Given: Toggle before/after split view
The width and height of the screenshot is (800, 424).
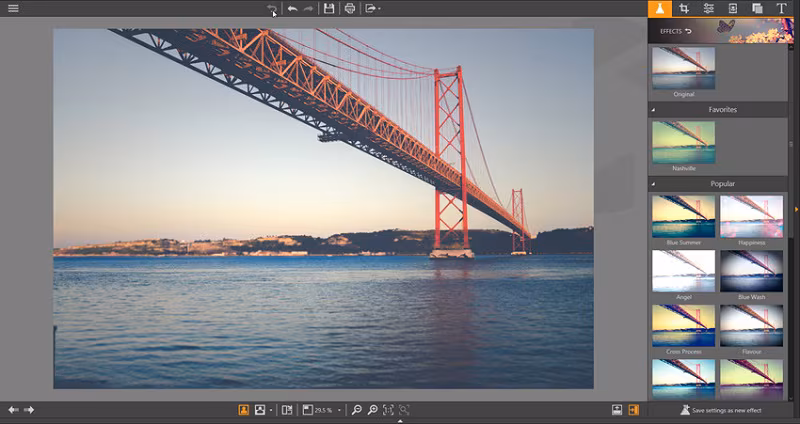Looking at the screenshot, I should pyautogui.click(x=287, y=410).
